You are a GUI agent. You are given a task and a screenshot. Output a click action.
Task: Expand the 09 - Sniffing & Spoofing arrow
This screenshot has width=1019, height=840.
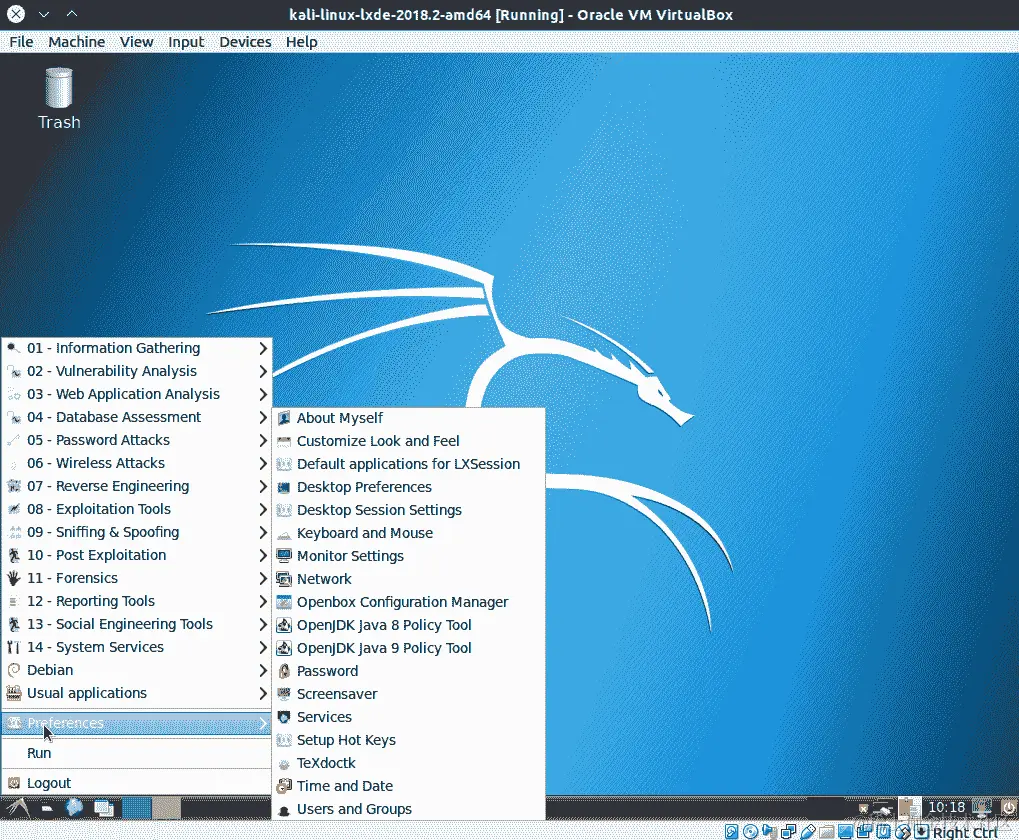click(263, 533)
